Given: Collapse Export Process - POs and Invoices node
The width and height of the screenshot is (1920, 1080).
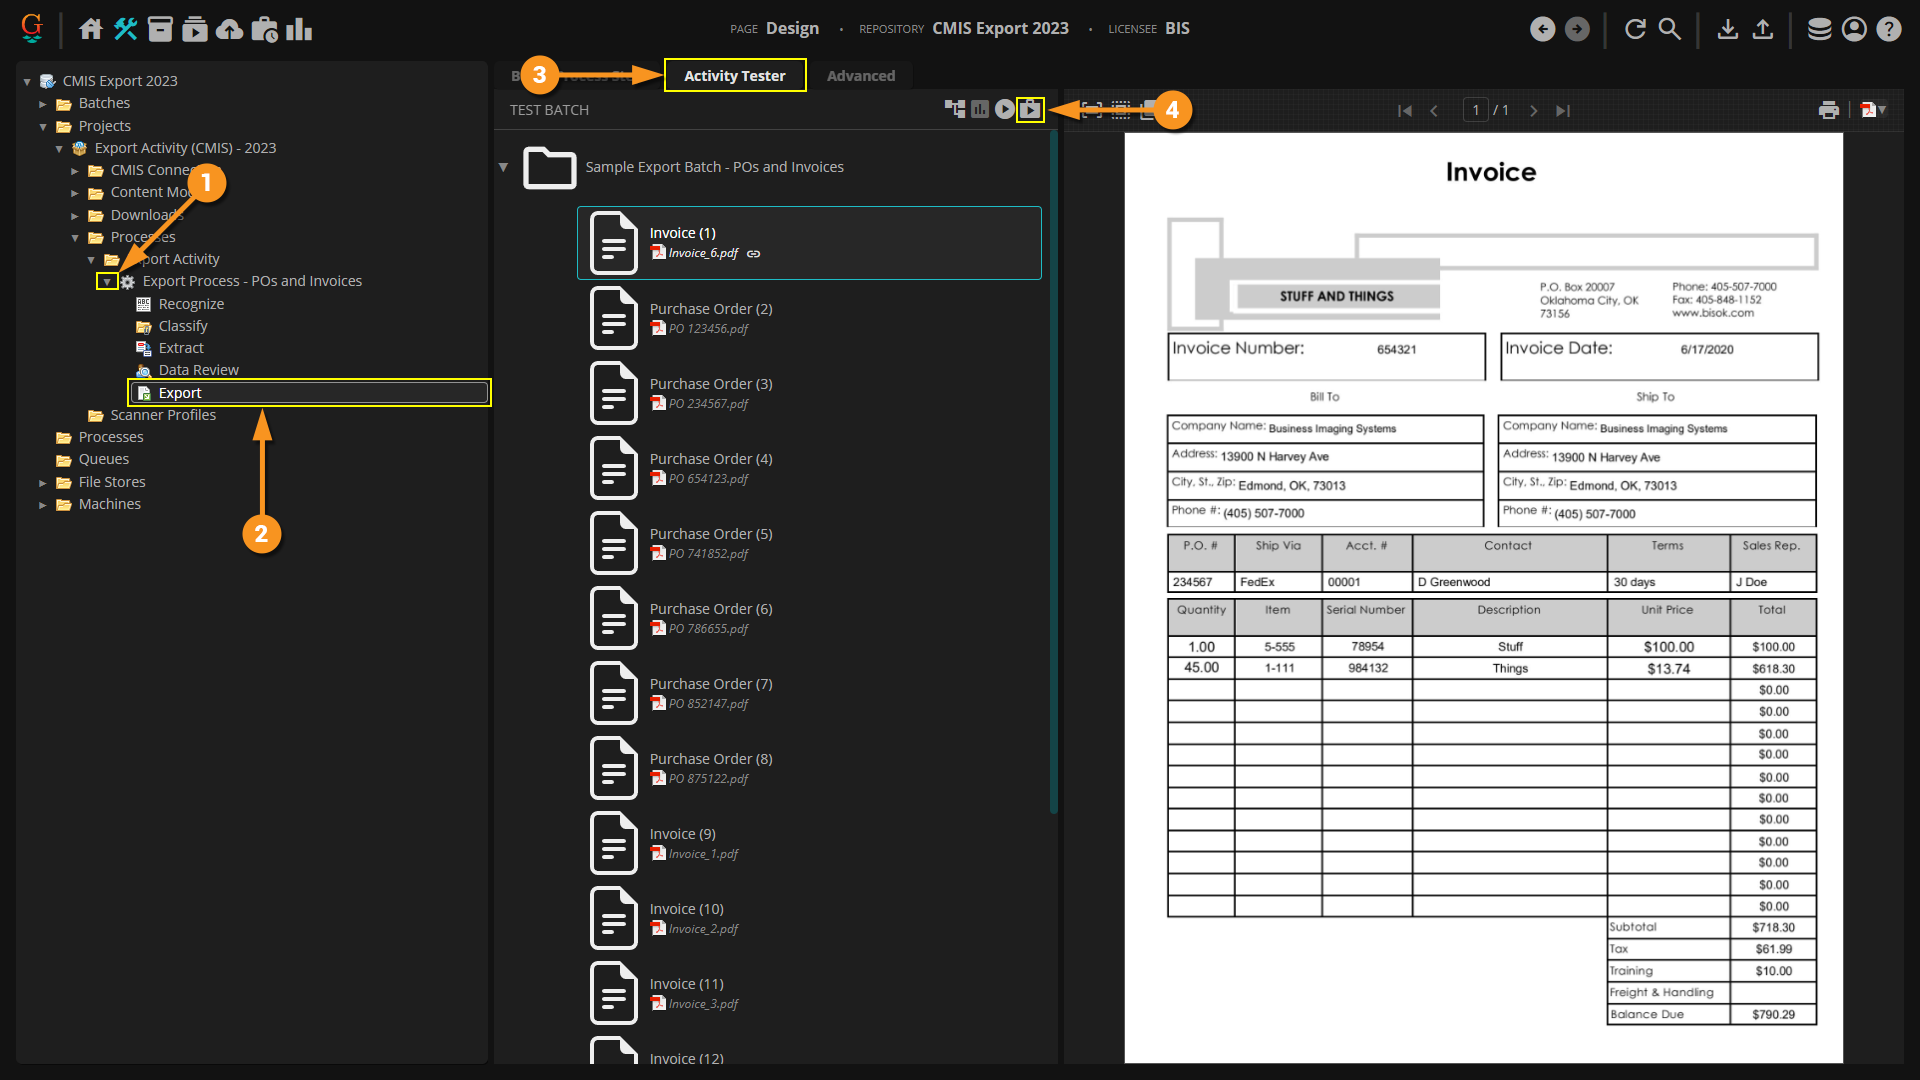Looking at the screenshot, I should pyautogui.click(x=107, y=282).
